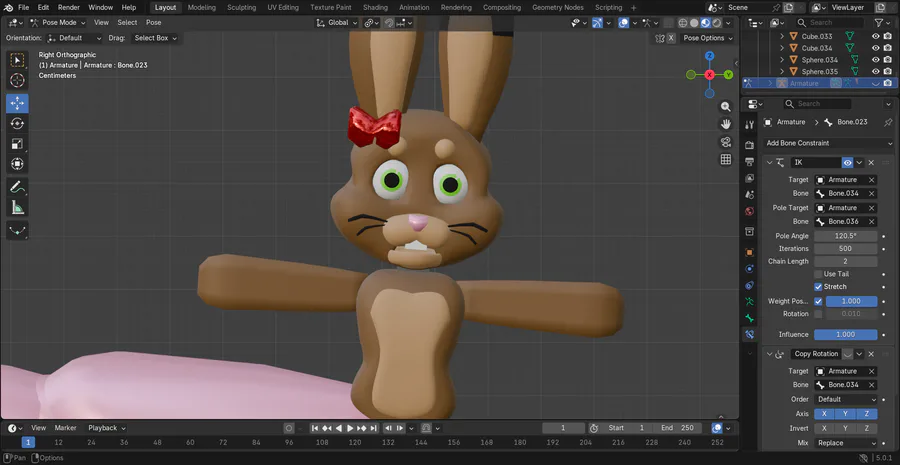Choose the Measure tool

(17, 208)
